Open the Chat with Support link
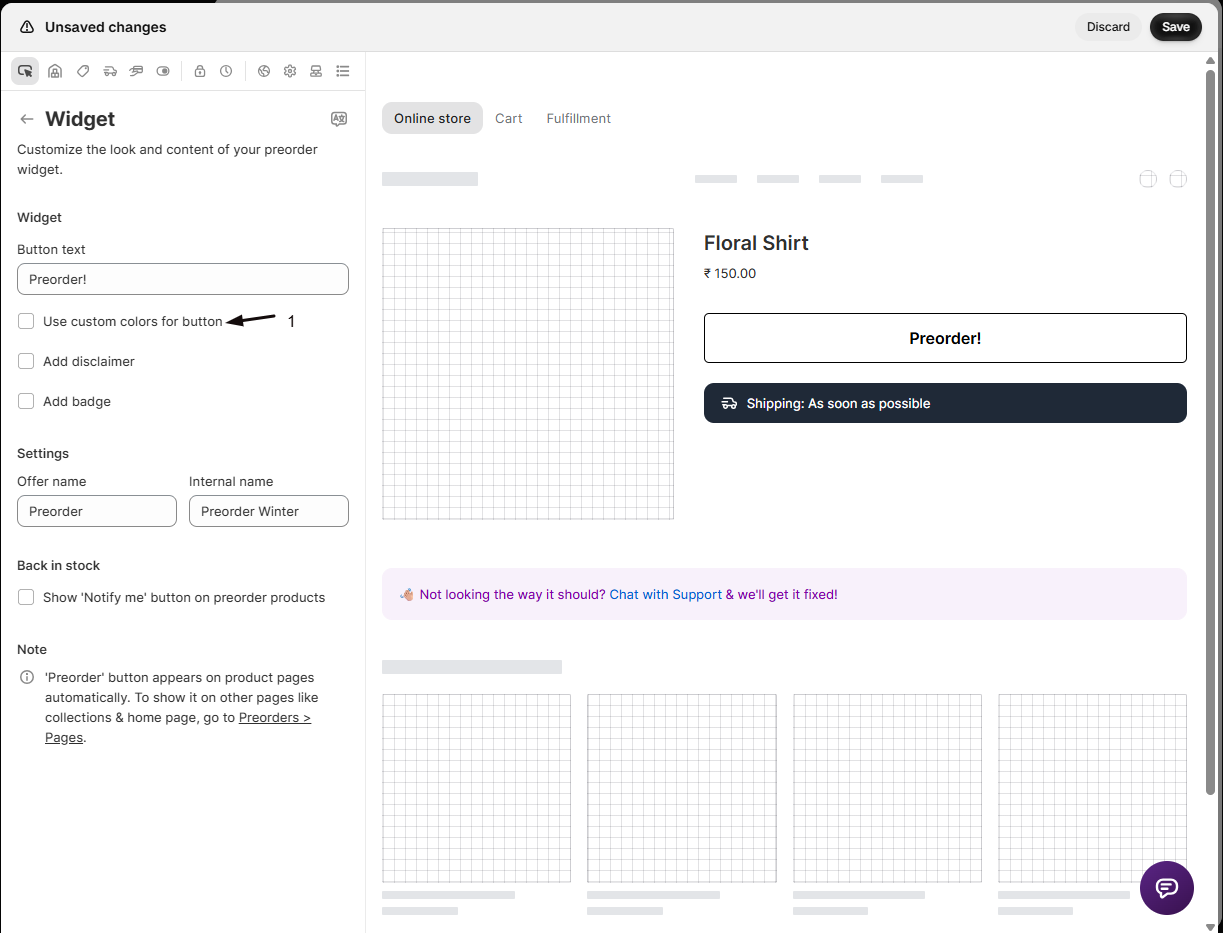 (x=666, y=594)
